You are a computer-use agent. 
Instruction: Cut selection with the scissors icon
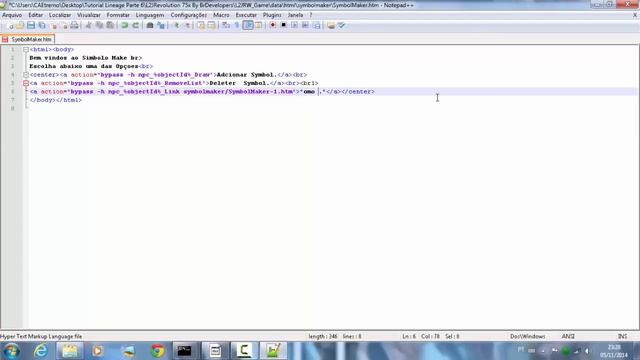coord(88,25)
